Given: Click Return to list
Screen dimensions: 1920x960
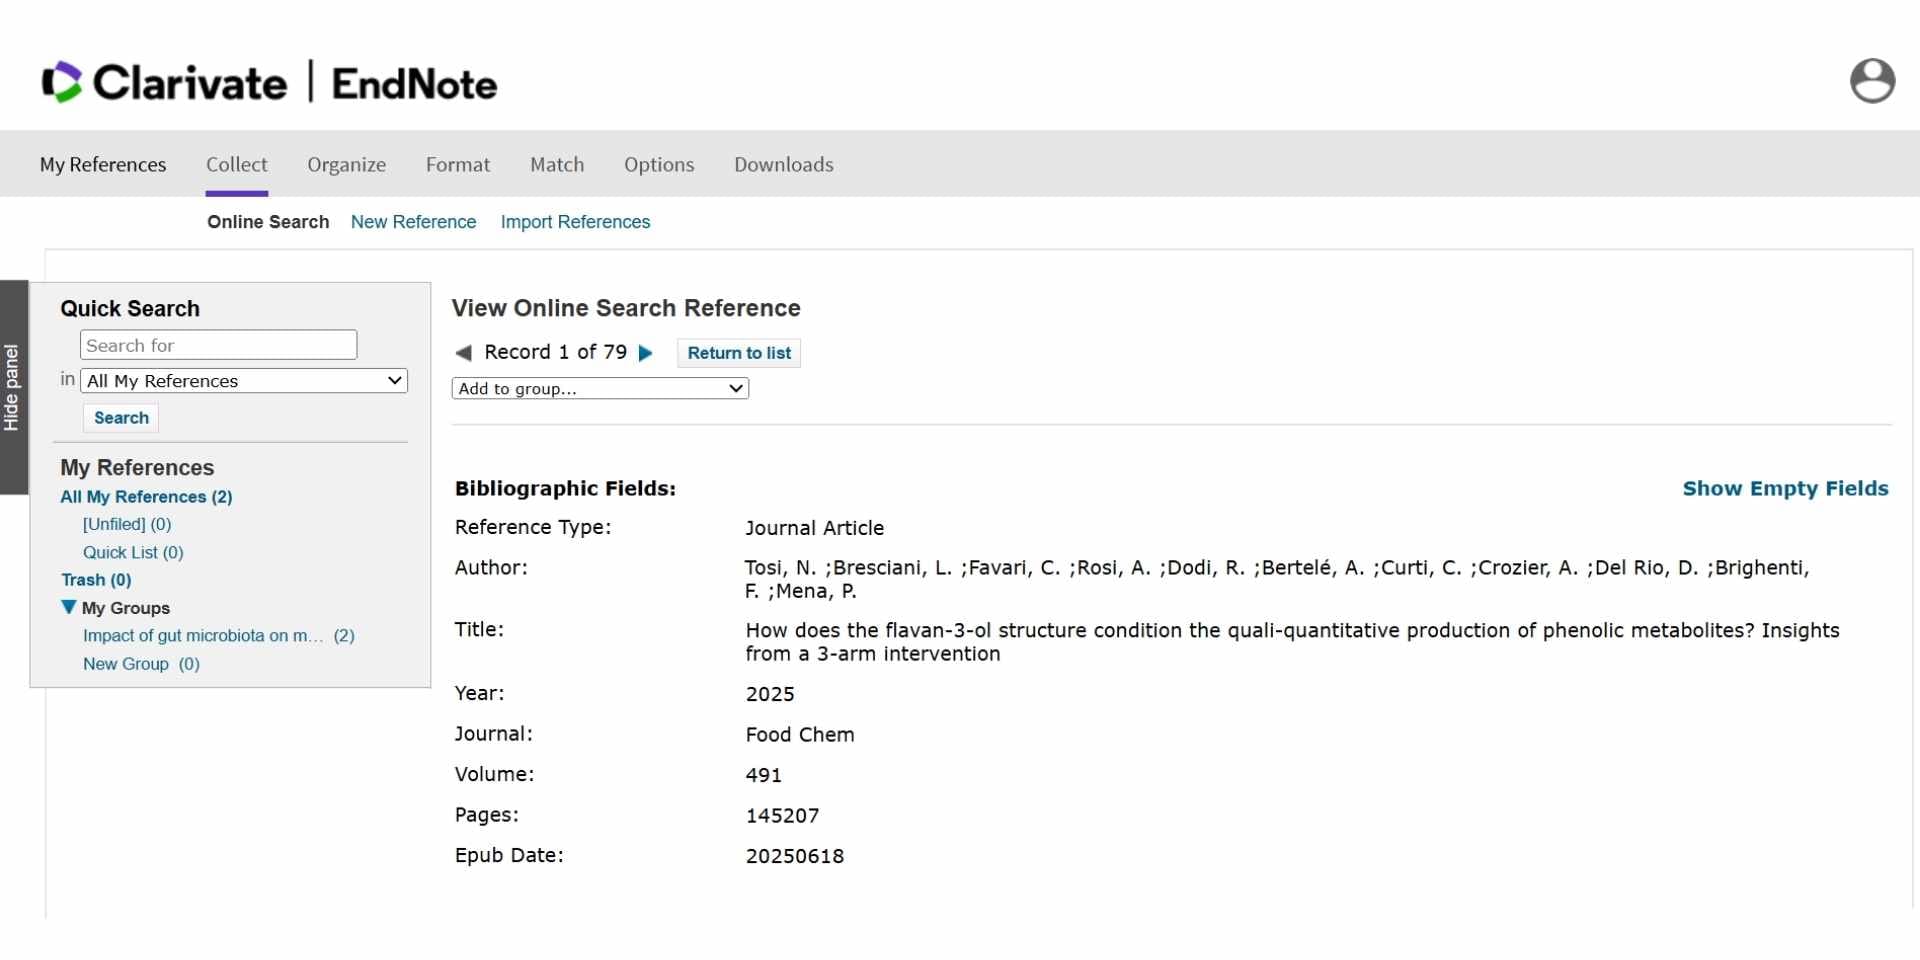Looking at the screenshot, I should click(x=737, y=352).
